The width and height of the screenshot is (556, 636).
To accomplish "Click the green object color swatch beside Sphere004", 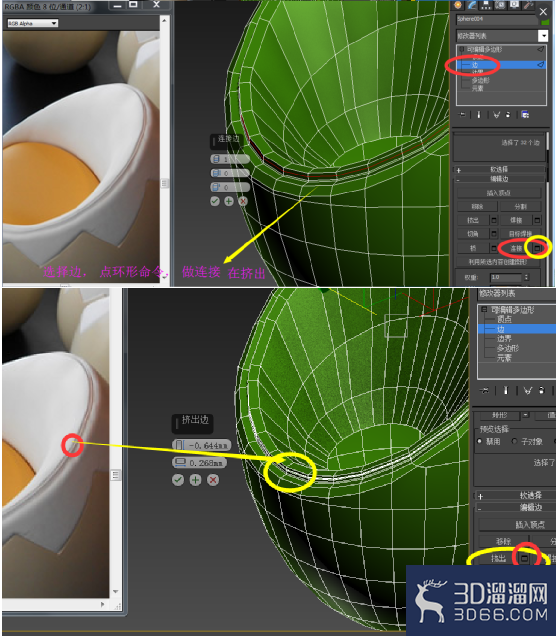I will coord(545,22).
